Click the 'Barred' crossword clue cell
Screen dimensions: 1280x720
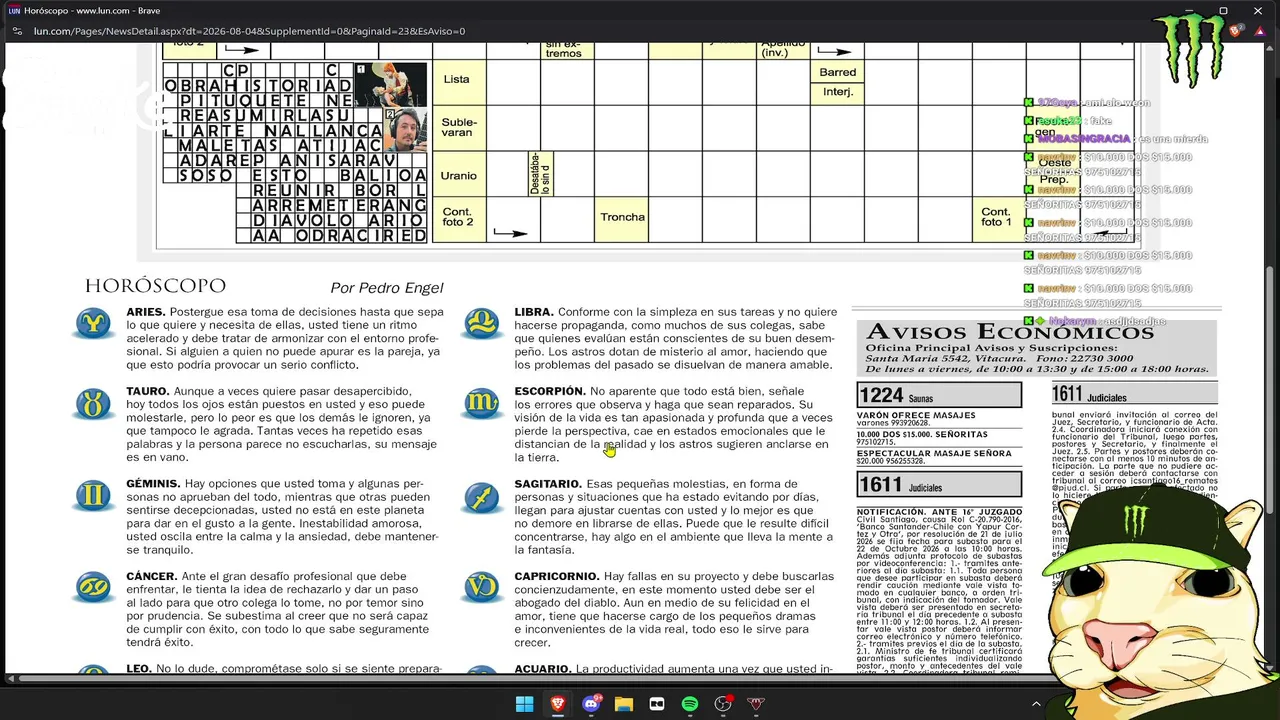(x=837, y=72)
